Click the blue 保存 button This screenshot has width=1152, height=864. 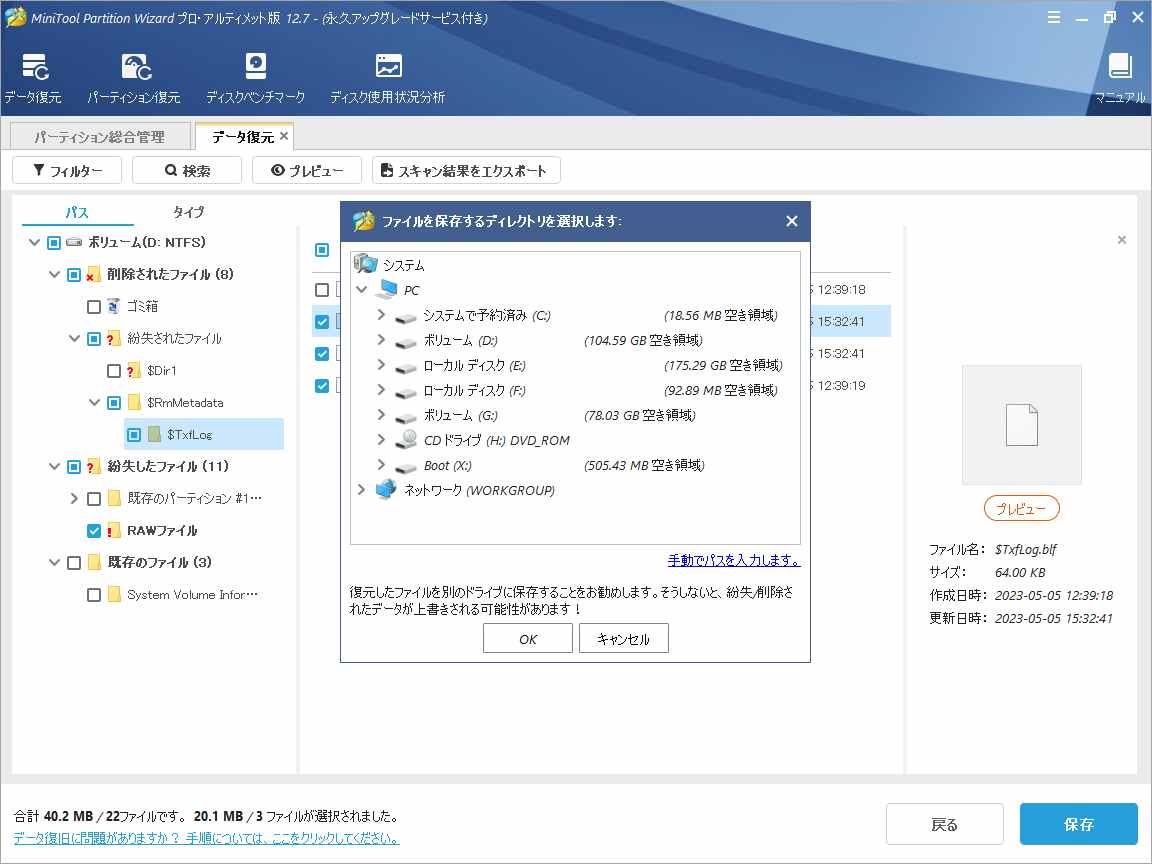[x=1079, y=824]
